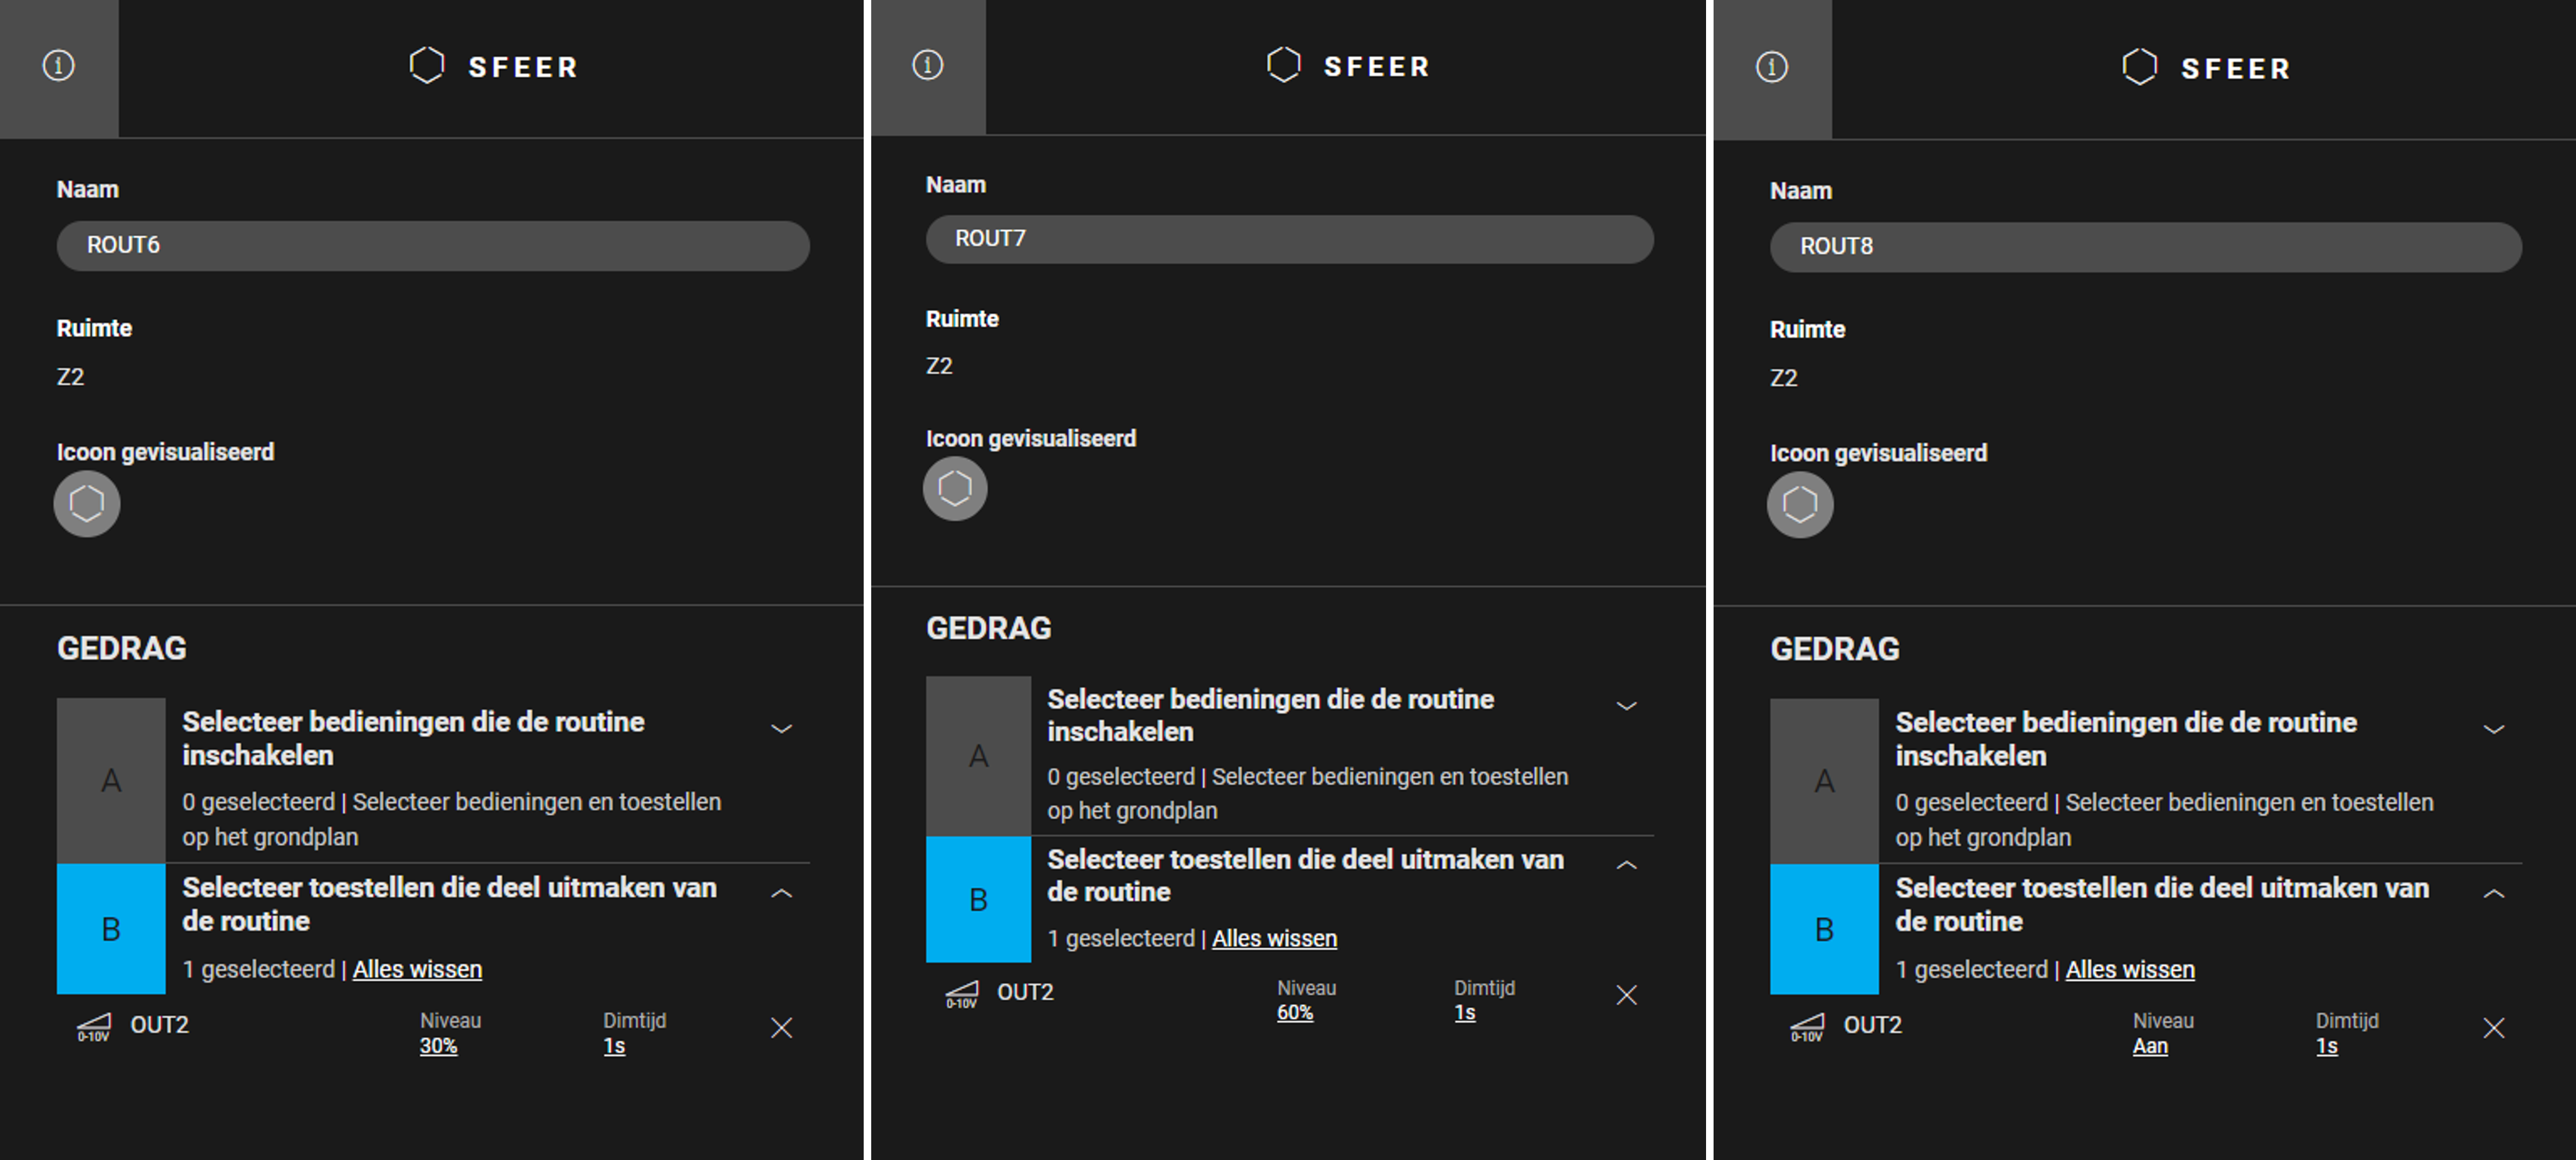Click the 0-10V dimmer icon in ROUT7

click(962, 994)
